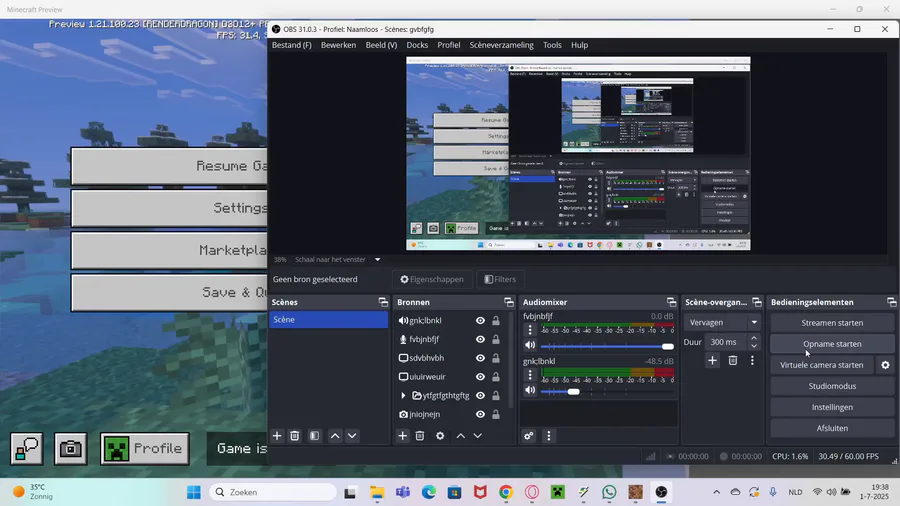Open the Docks menu
900x506 pixels.
coord(417,45)
